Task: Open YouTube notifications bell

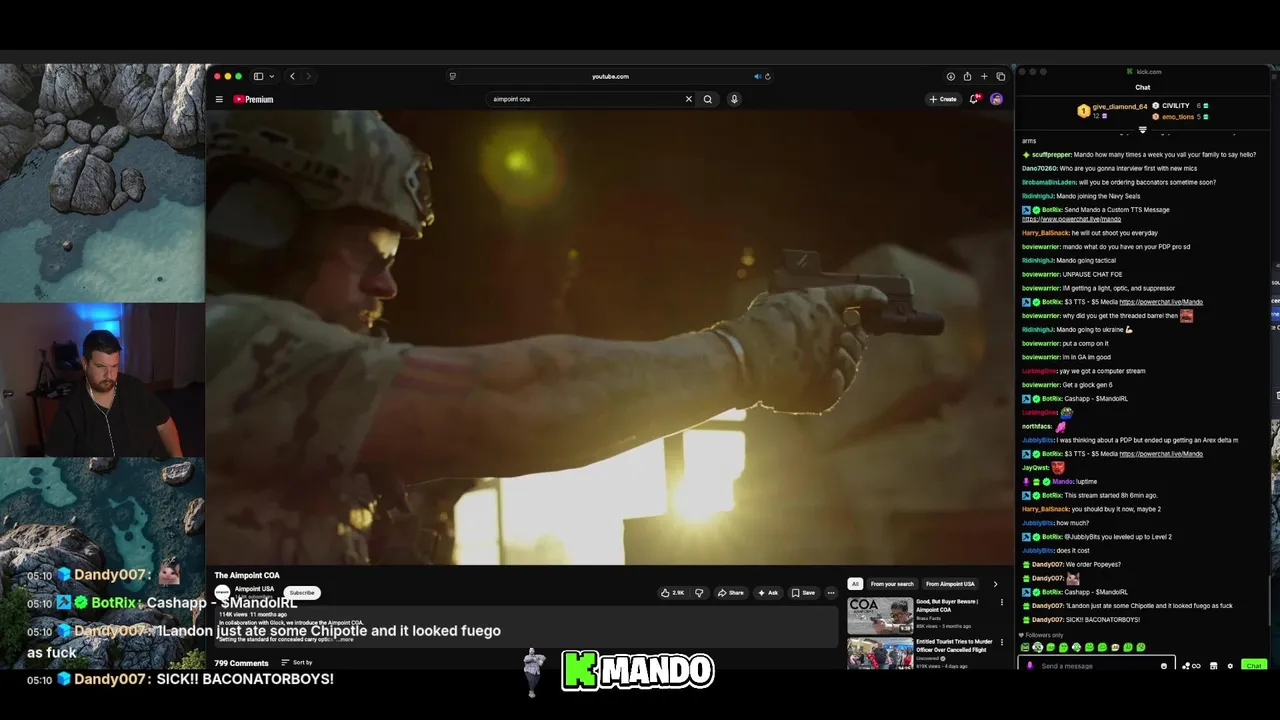Action: pyautogui.click(x=974, y=99)
